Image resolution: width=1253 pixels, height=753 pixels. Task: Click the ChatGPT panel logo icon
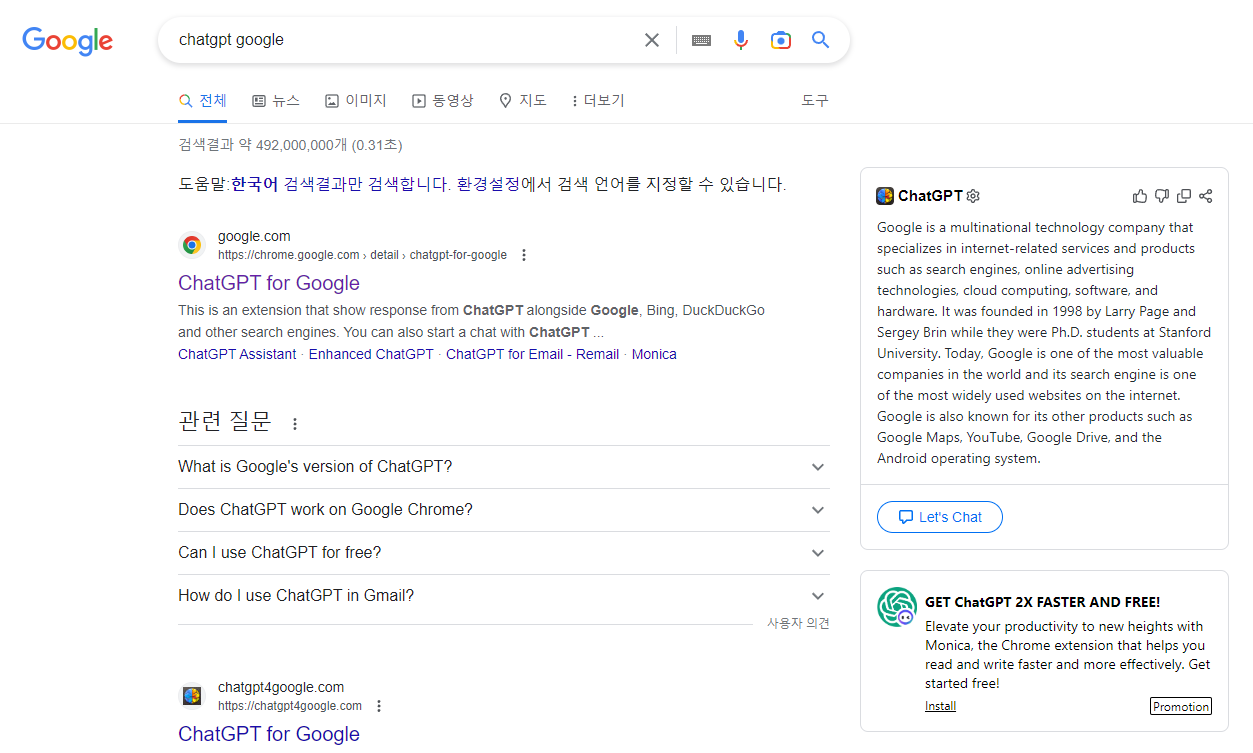click(x=885, y=196)
